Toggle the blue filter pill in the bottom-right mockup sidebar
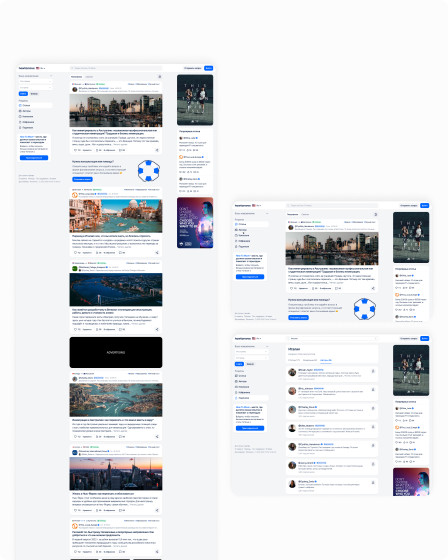The image size is (448, 560). point(239,364)
